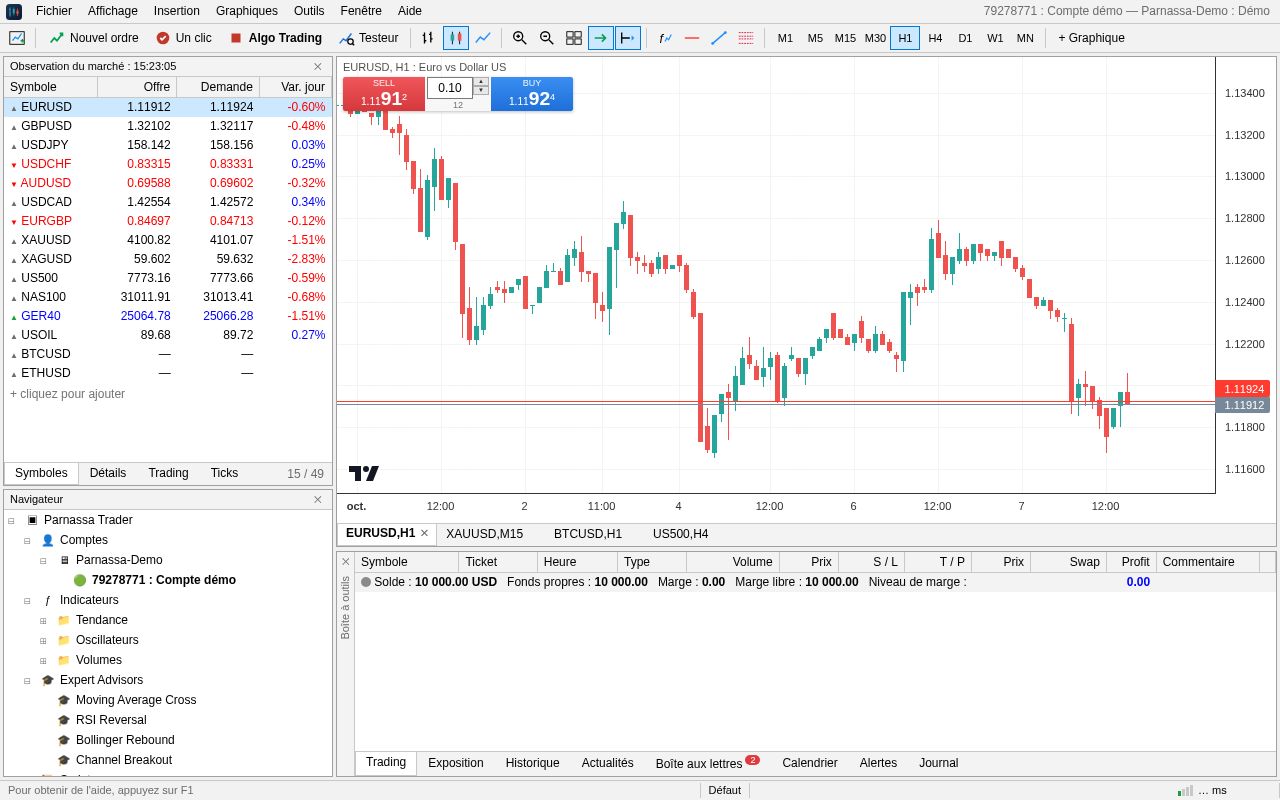Click the BUY button on chart
Image resolution: width=1280 pixels, height=800 pixels.
tap(532, 94)
